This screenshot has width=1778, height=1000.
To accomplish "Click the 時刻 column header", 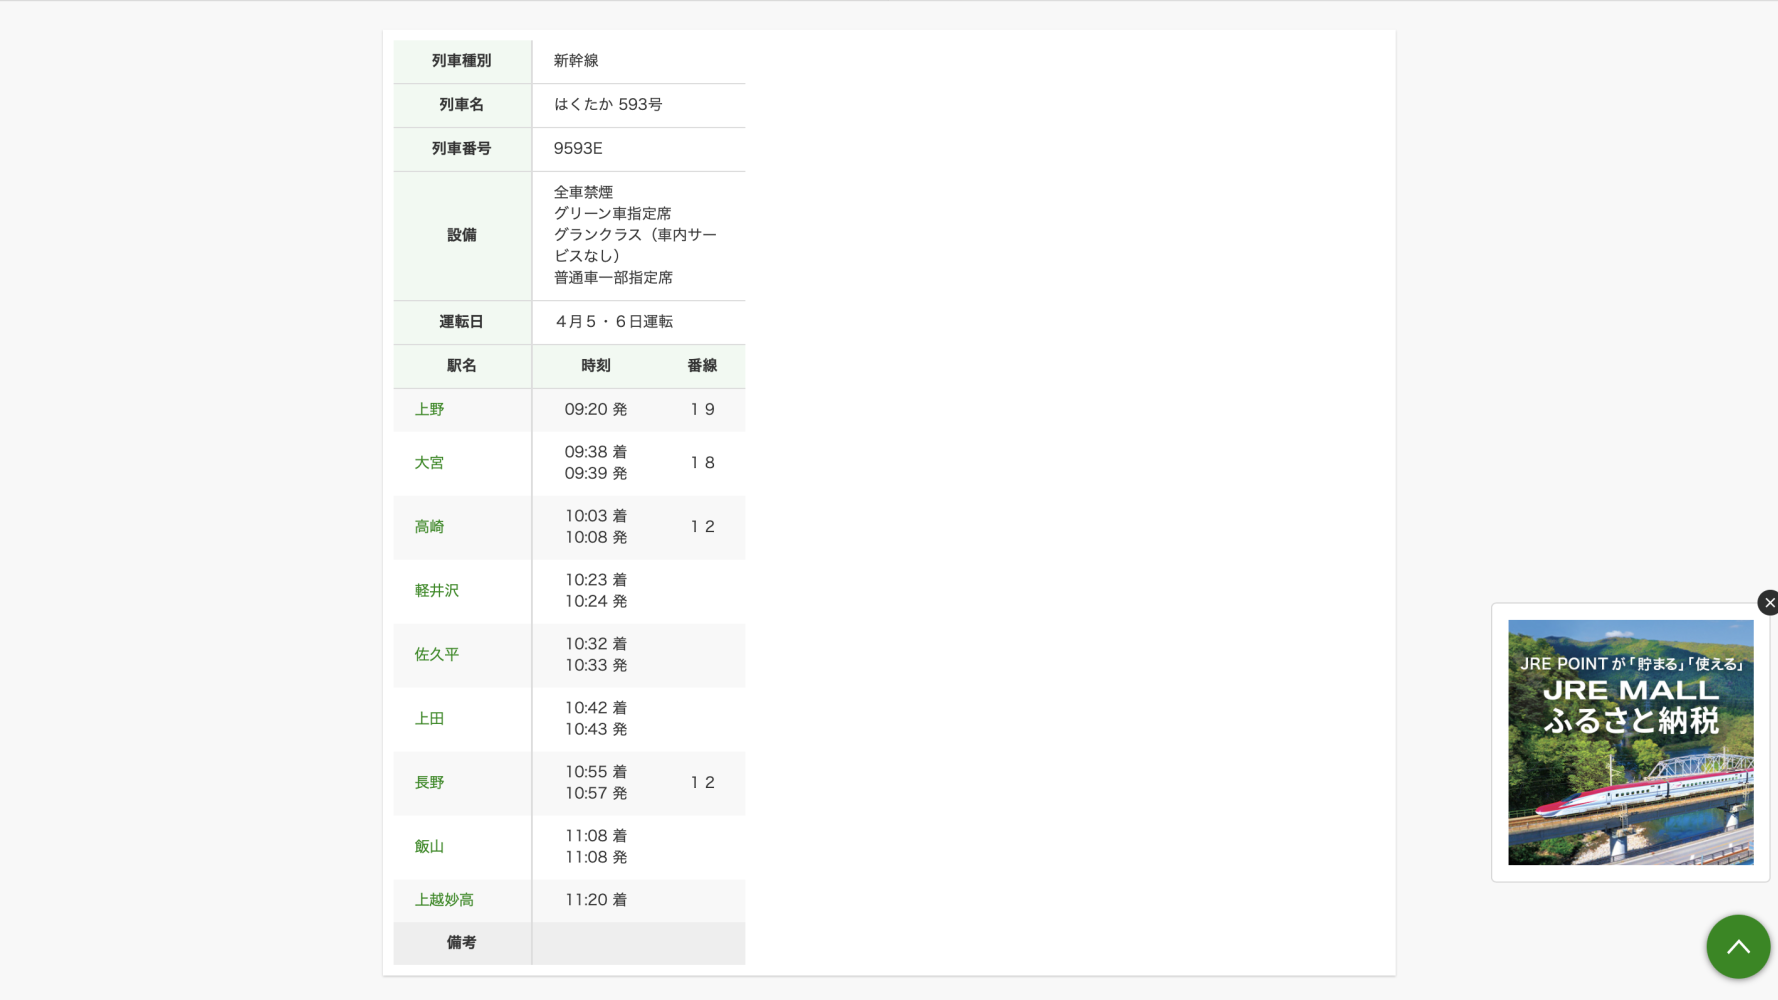I will coord(596,366).
